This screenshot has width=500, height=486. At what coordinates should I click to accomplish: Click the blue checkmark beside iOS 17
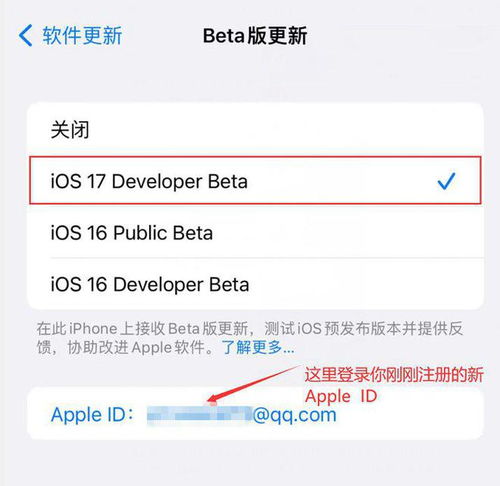[446, 181]
